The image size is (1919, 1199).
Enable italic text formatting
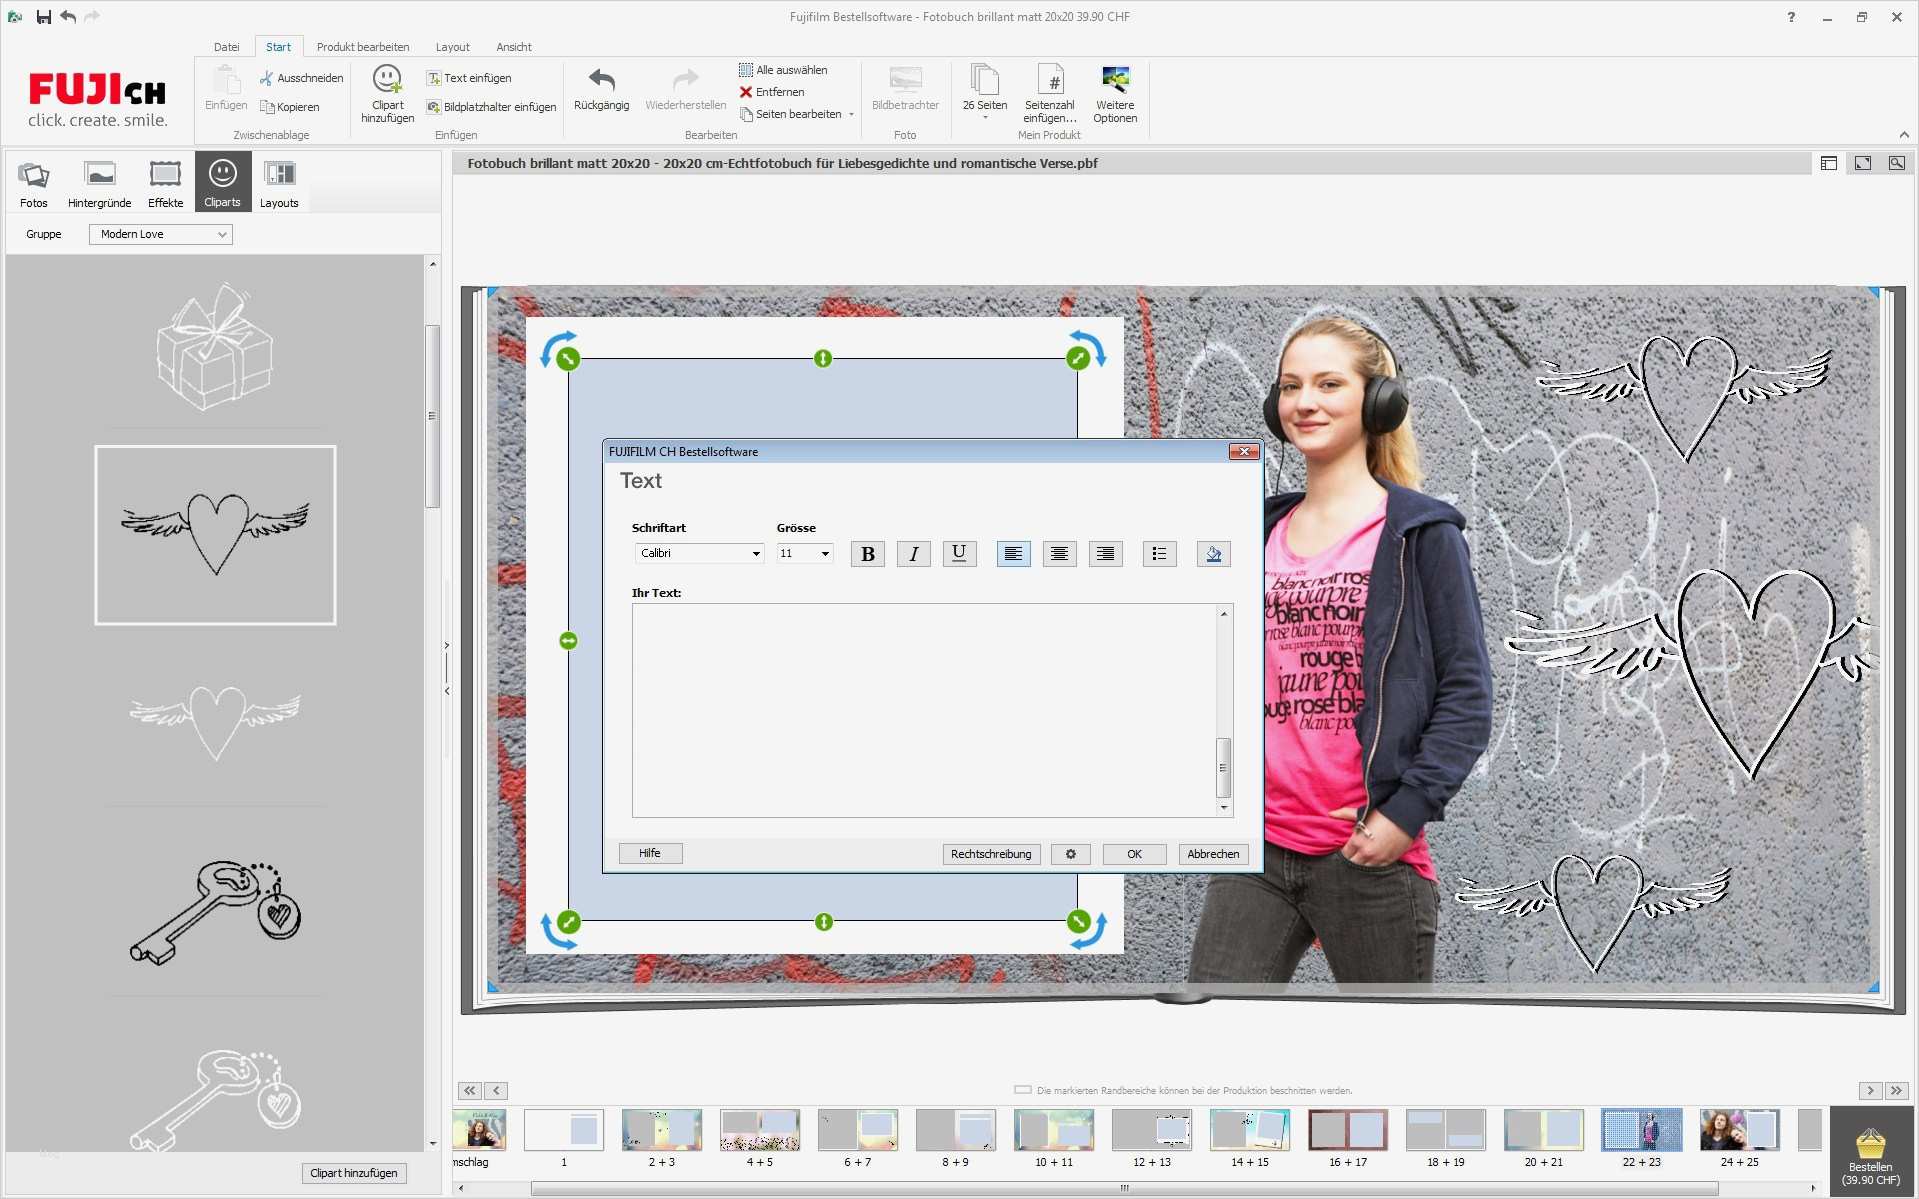pos(913,553)
